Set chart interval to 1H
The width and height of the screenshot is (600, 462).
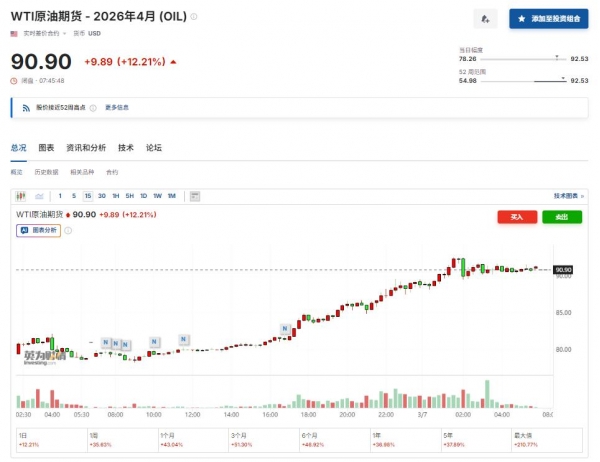(116, 196)
